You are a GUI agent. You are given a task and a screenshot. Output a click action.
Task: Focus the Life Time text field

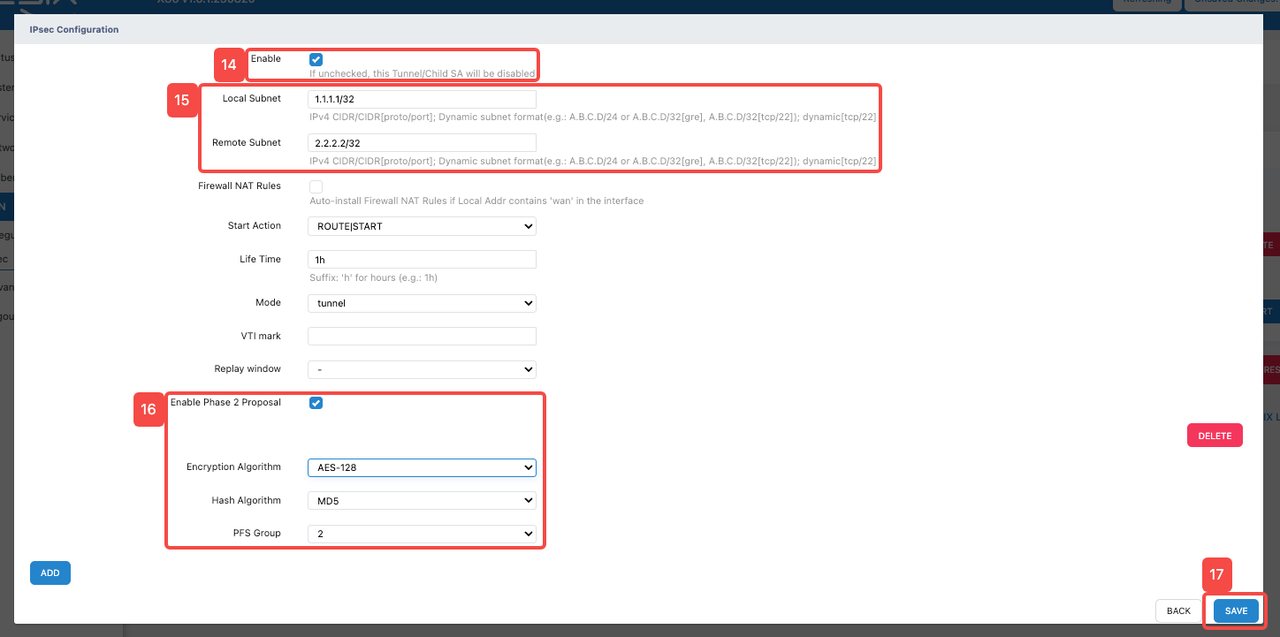point(421,260)
